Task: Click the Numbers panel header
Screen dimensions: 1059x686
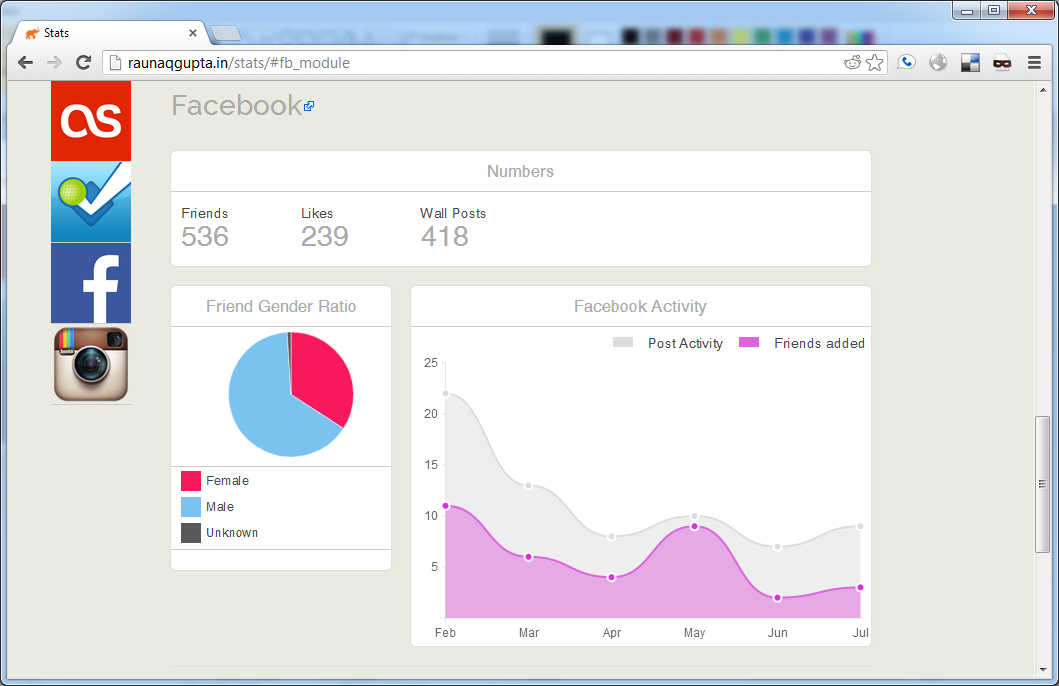Action: (x=521, y=172)
